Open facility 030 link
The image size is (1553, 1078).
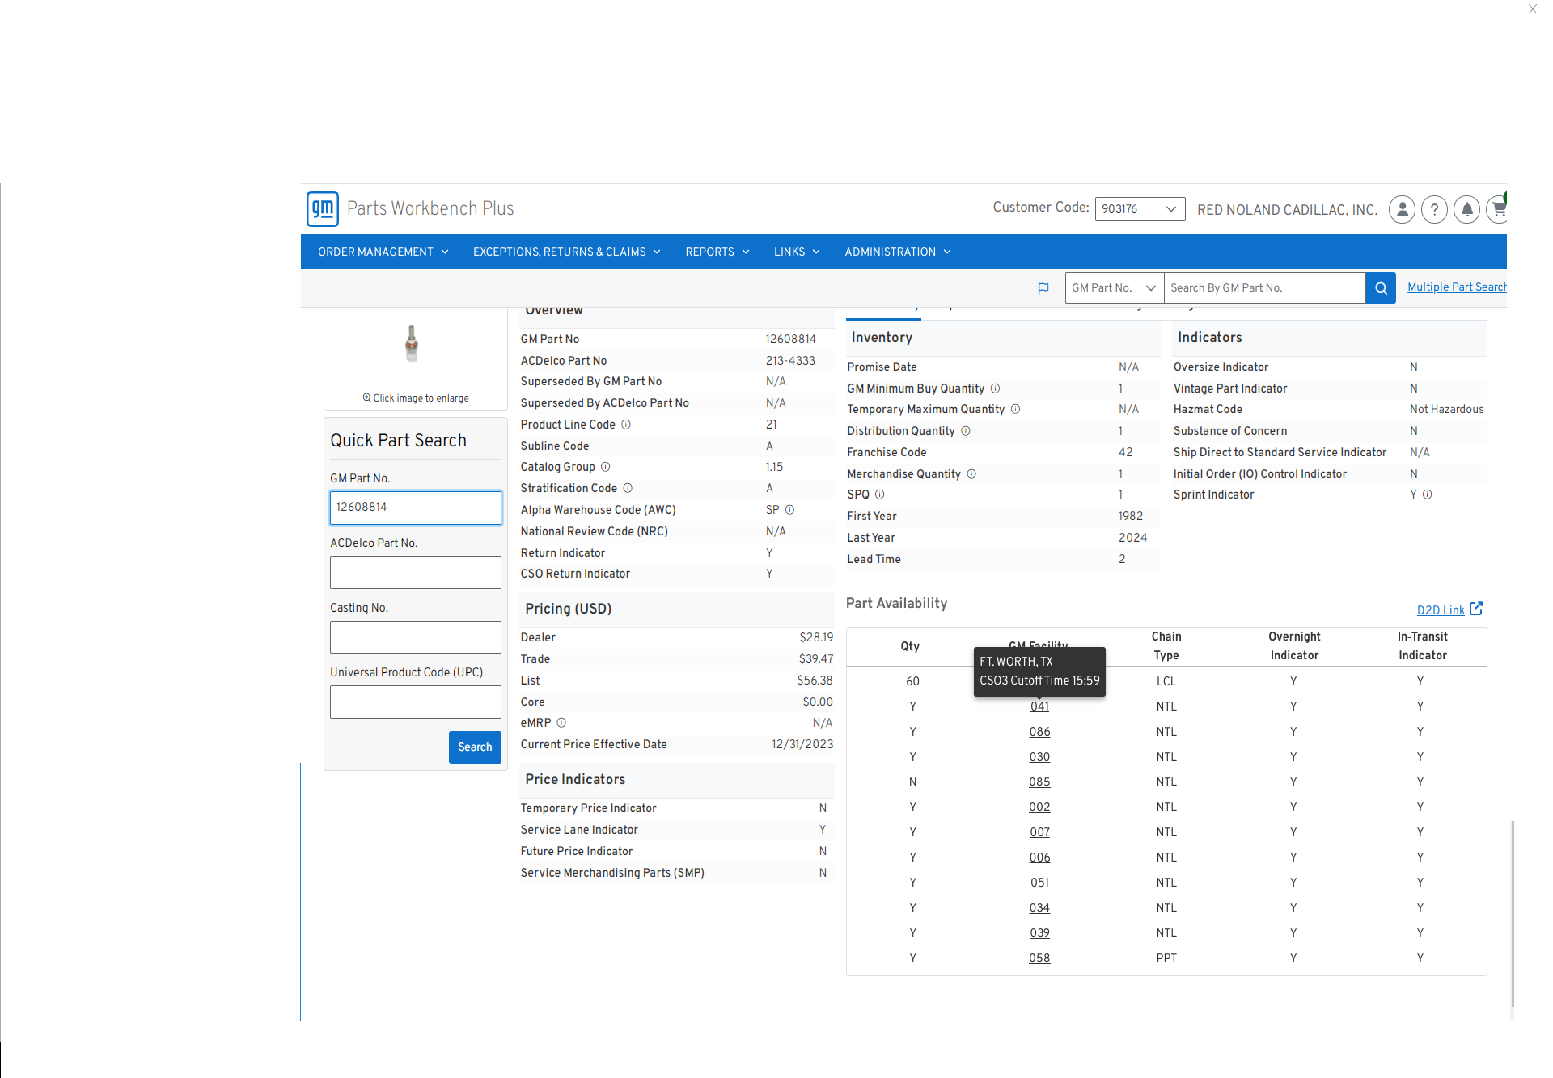click(x=1040, y=757)
